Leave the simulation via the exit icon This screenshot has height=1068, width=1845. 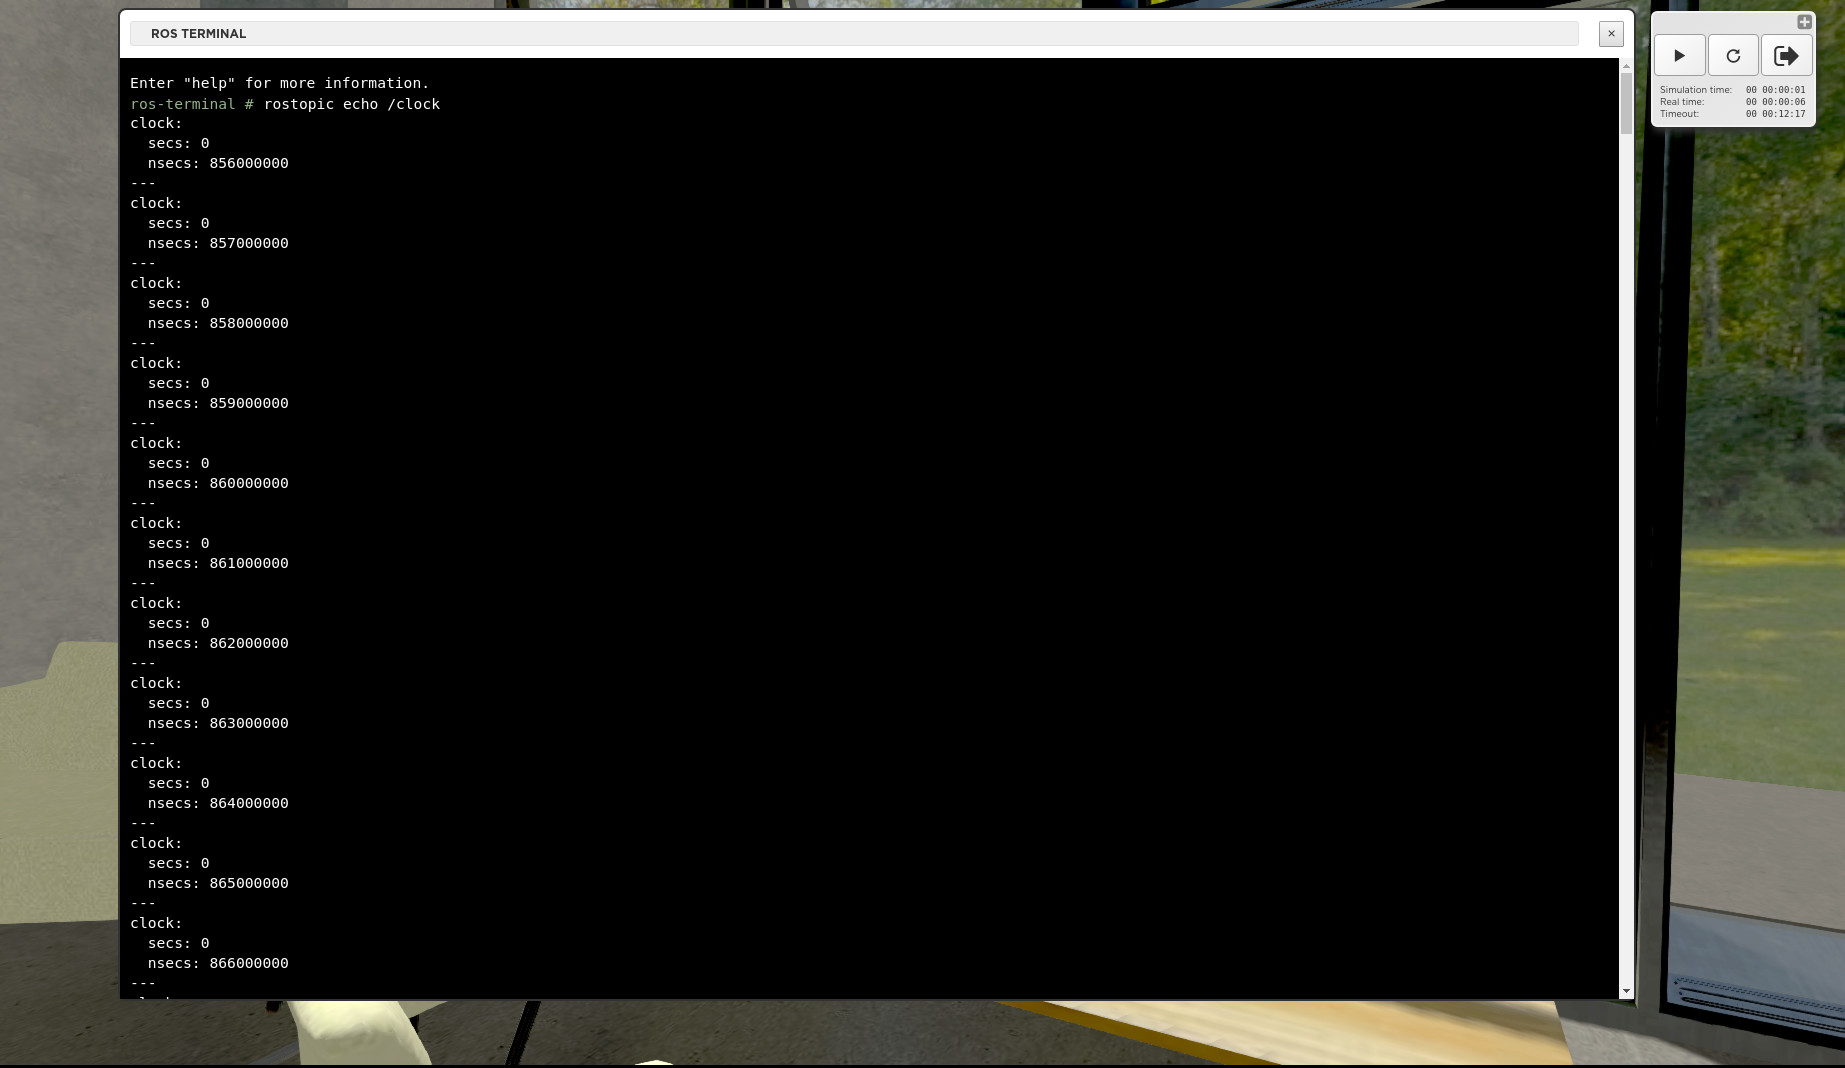(x=1786, y=56)
